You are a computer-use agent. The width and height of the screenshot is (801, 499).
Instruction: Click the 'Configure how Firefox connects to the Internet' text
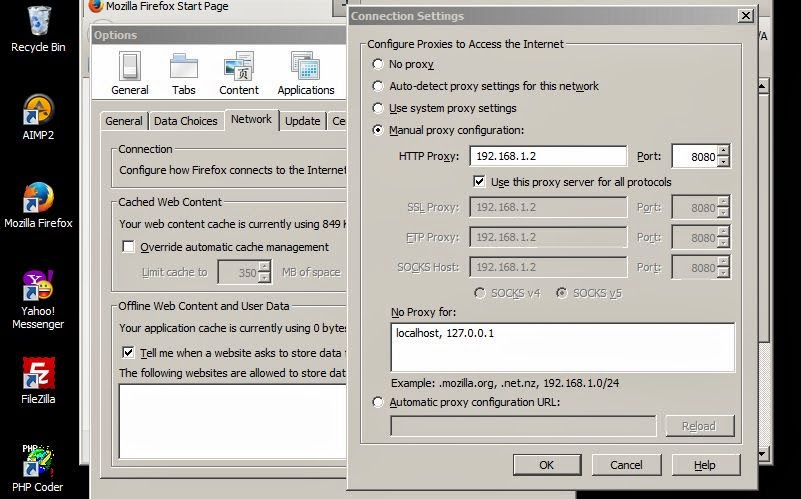pos(233,170)
